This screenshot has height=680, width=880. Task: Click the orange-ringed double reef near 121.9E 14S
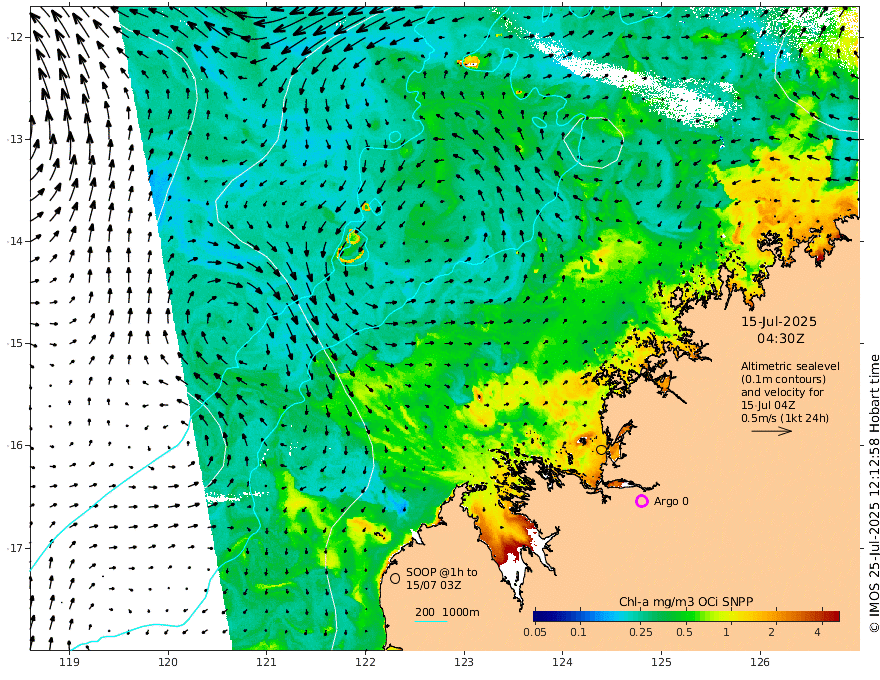351,246
